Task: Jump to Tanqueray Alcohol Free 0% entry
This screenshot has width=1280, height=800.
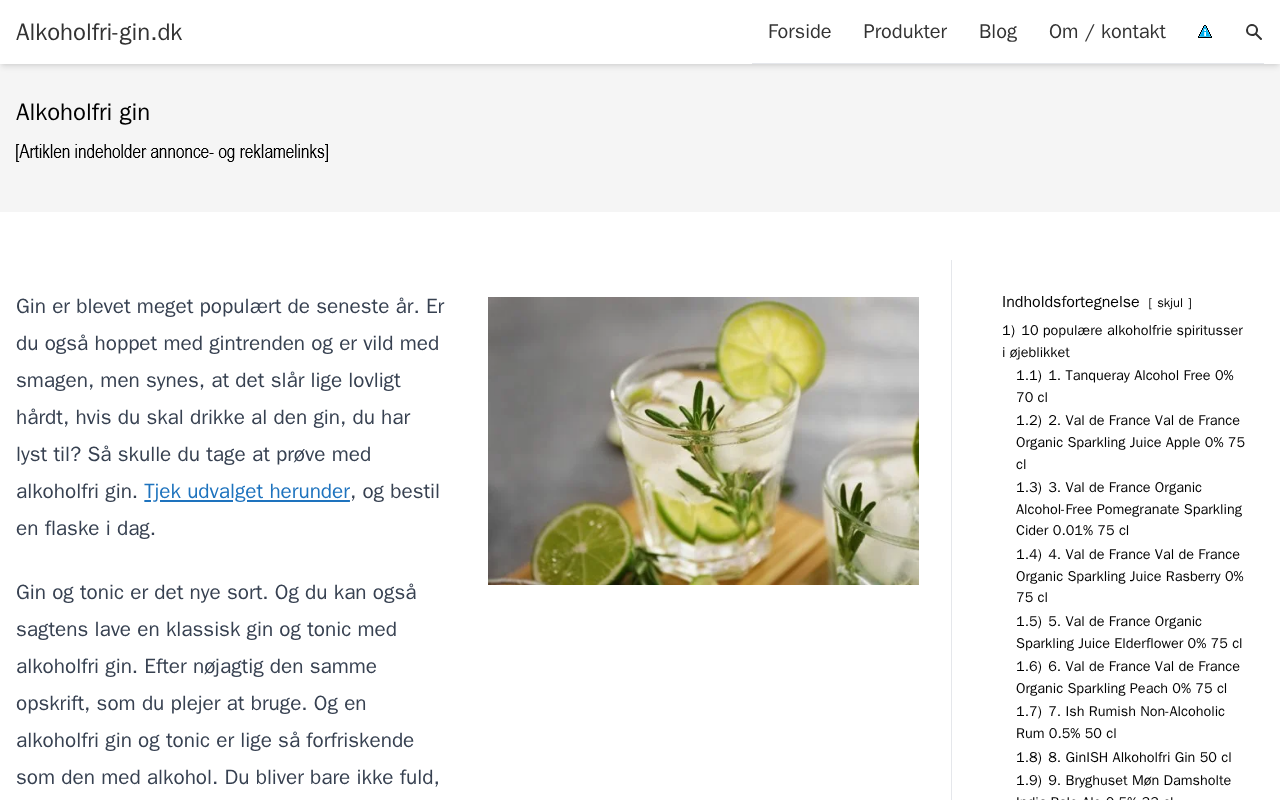Action: [1125, 386]
